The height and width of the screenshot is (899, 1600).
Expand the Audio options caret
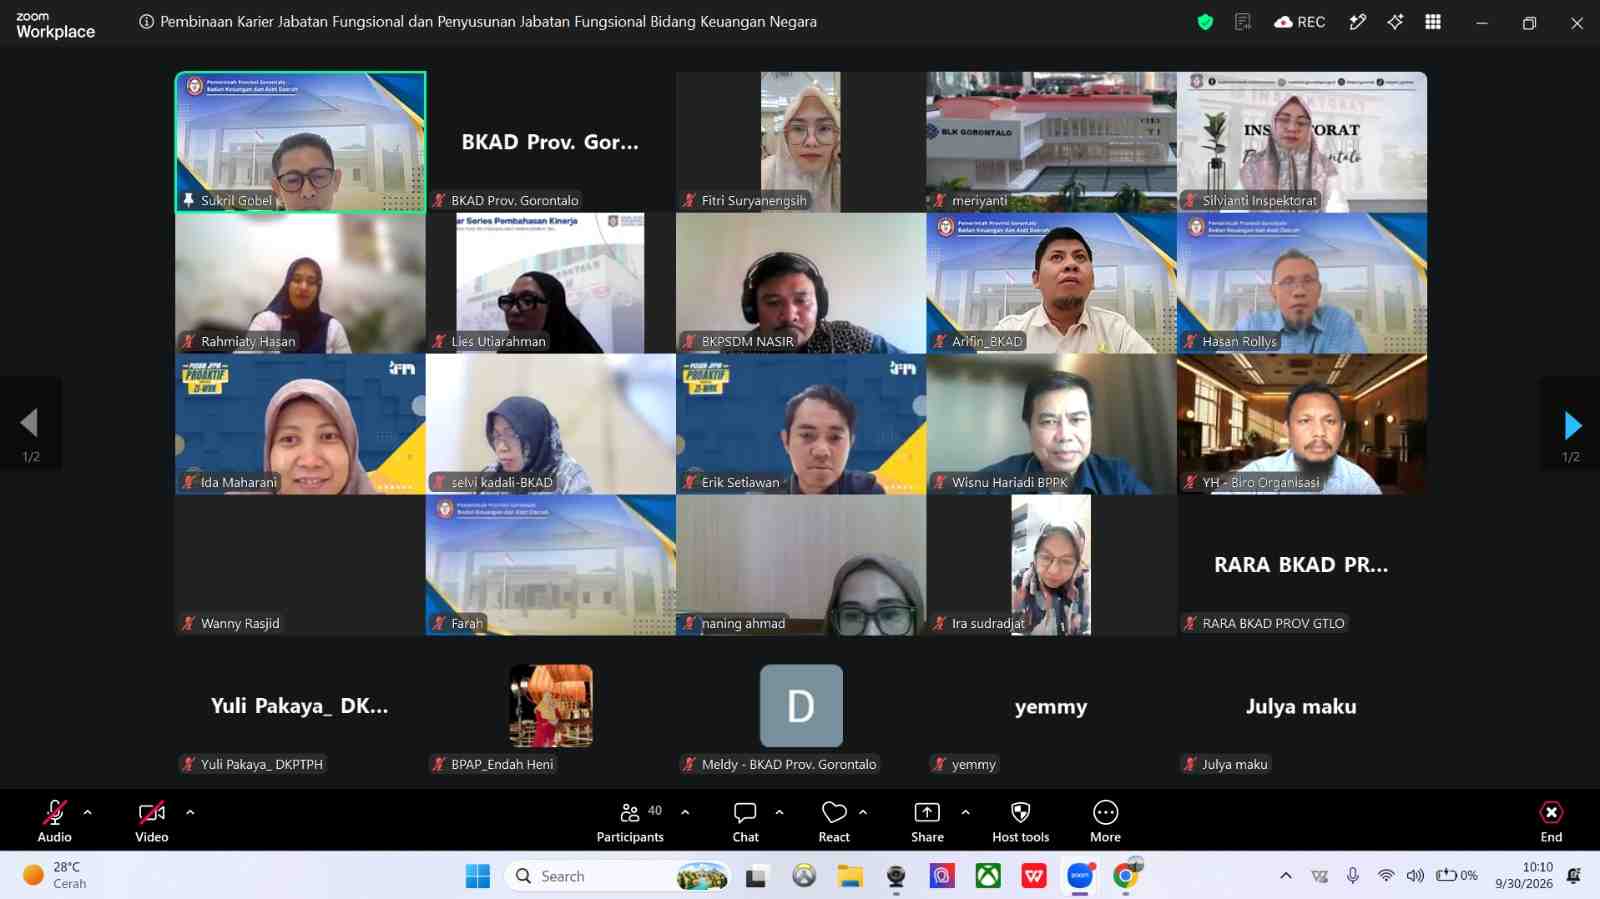[88, 812]
